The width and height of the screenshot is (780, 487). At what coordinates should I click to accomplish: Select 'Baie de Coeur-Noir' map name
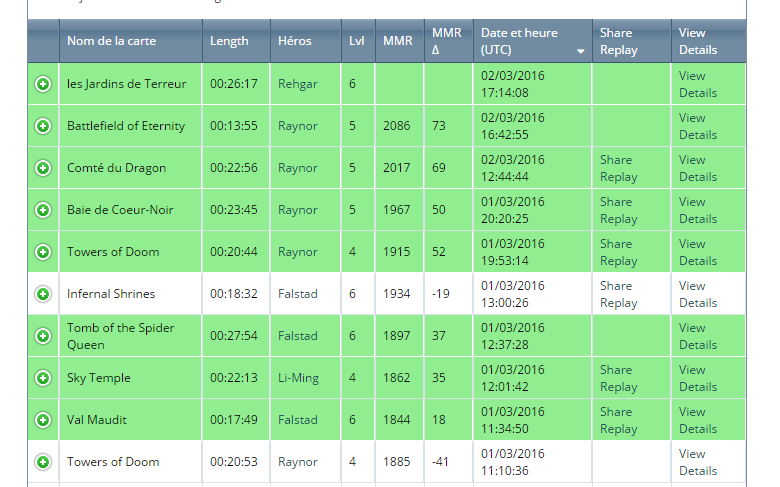click(120, 210)
